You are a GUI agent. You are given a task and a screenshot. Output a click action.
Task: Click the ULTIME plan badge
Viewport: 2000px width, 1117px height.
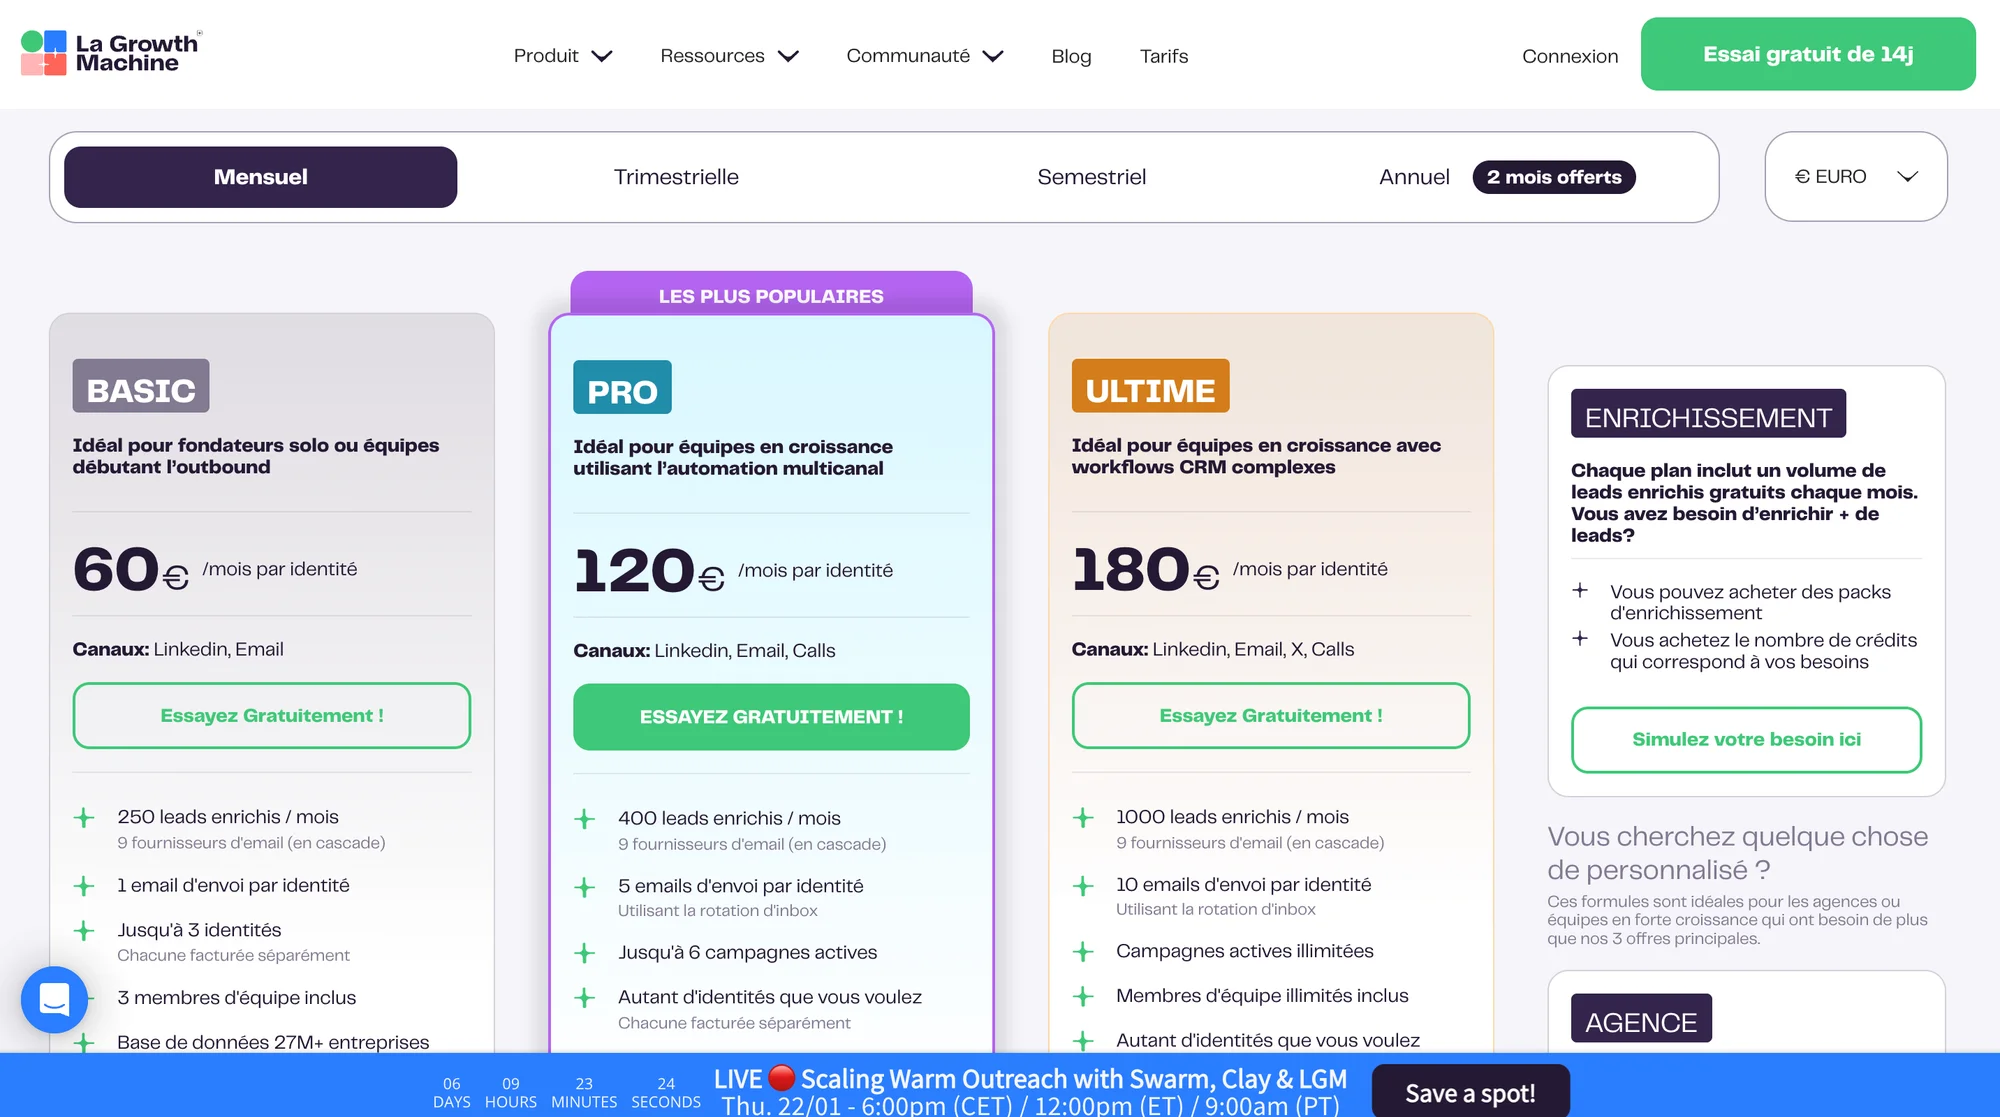[1150, 386]
